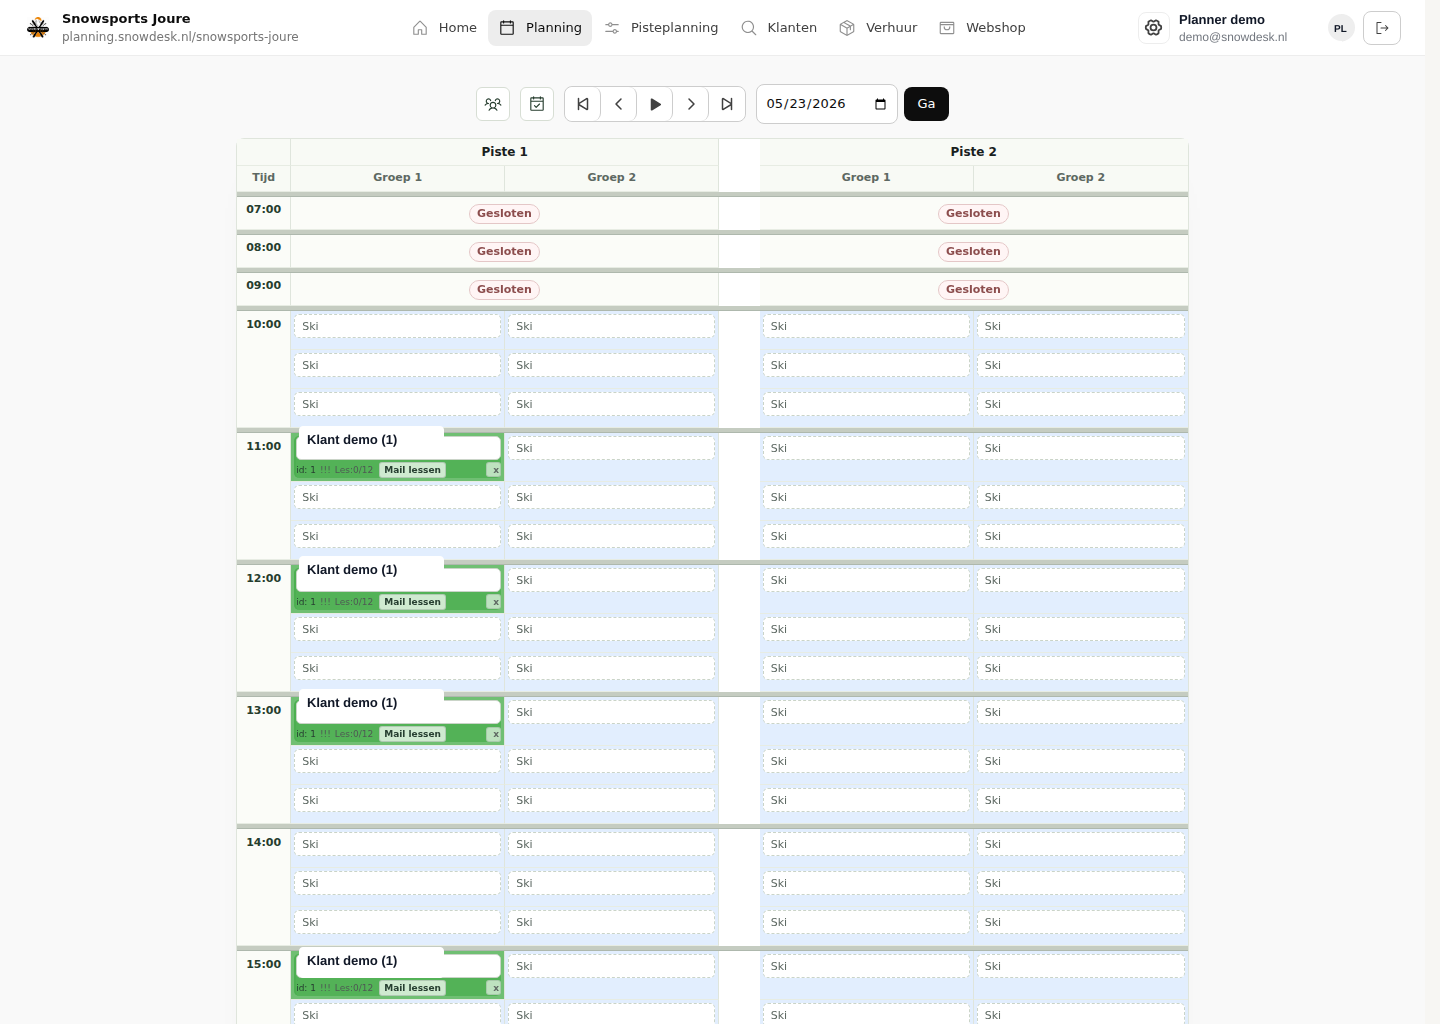Select the top 12:00 Ski slot, Piste 2 Groep 1
The image size is (1440, 1024).
(x=866, y=580)
